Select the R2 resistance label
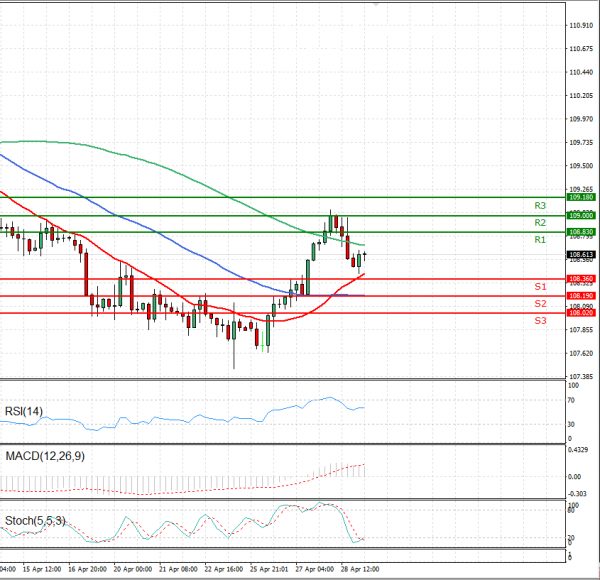This screenshot has width=600, height=580. point(539,222)
